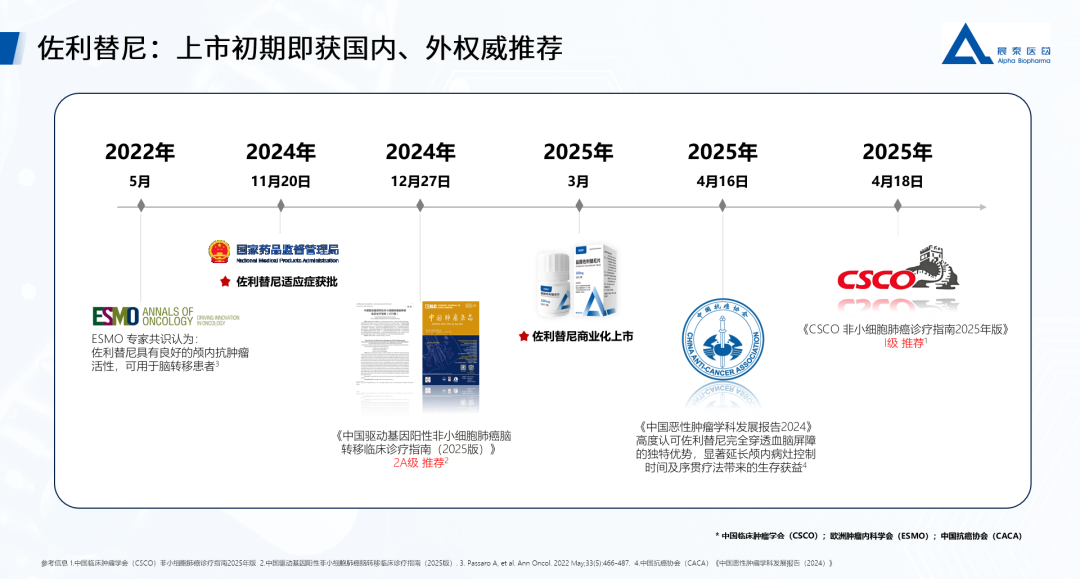Click the 参考信息 reference line at bottom
The width and height of the screenshot is (1080, 579).
pos(437,563)
